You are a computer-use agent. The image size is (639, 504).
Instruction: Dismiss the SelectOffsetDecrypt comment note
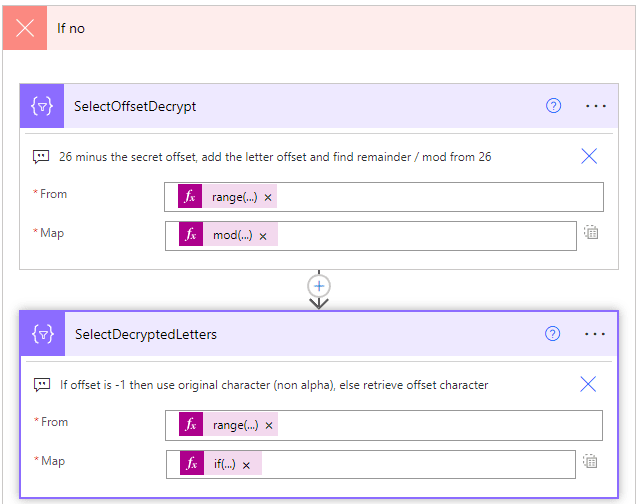589,156
